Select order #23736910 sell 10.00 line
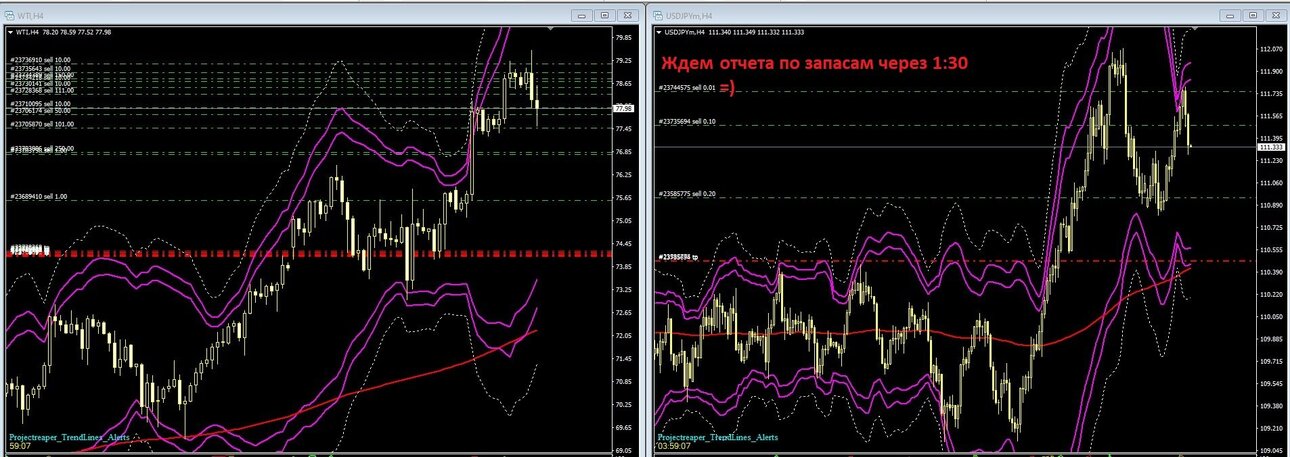The width and height of the screenshot is (1290, 457). click(x=41, y=60)
